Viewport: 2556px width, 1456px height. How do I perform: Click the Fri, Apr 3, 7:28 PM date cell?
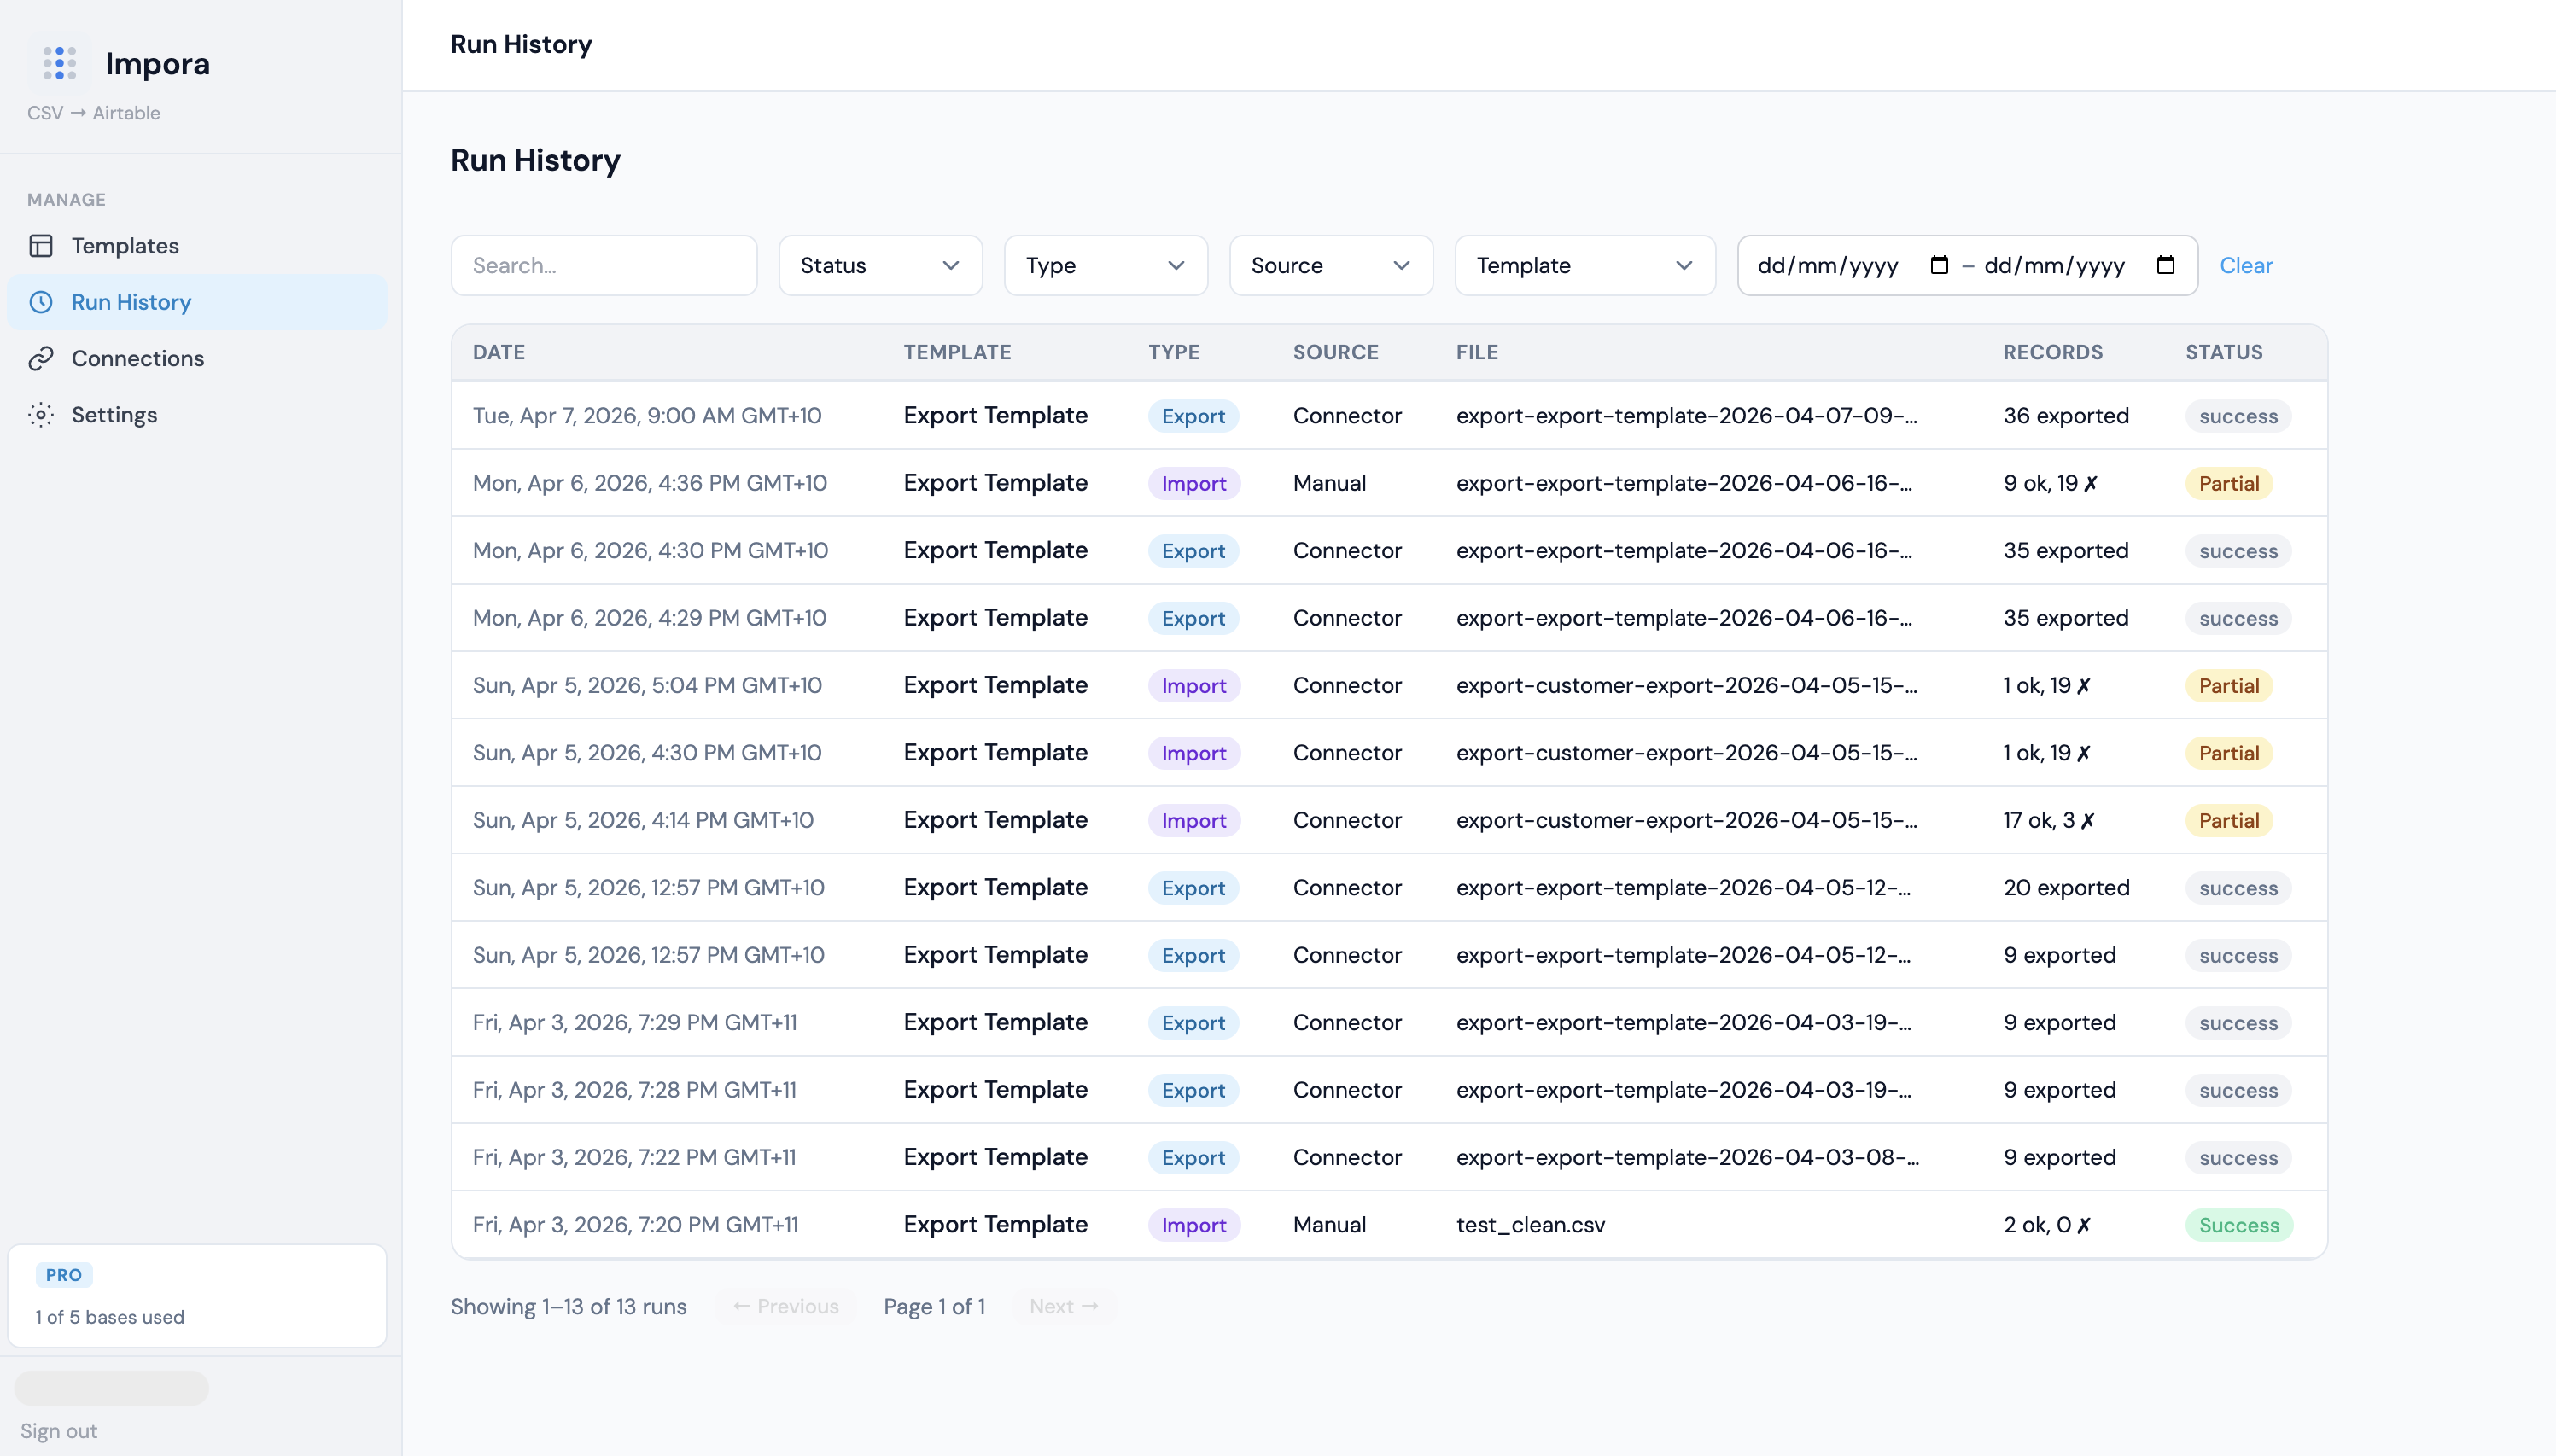[x=635, y=1089]
